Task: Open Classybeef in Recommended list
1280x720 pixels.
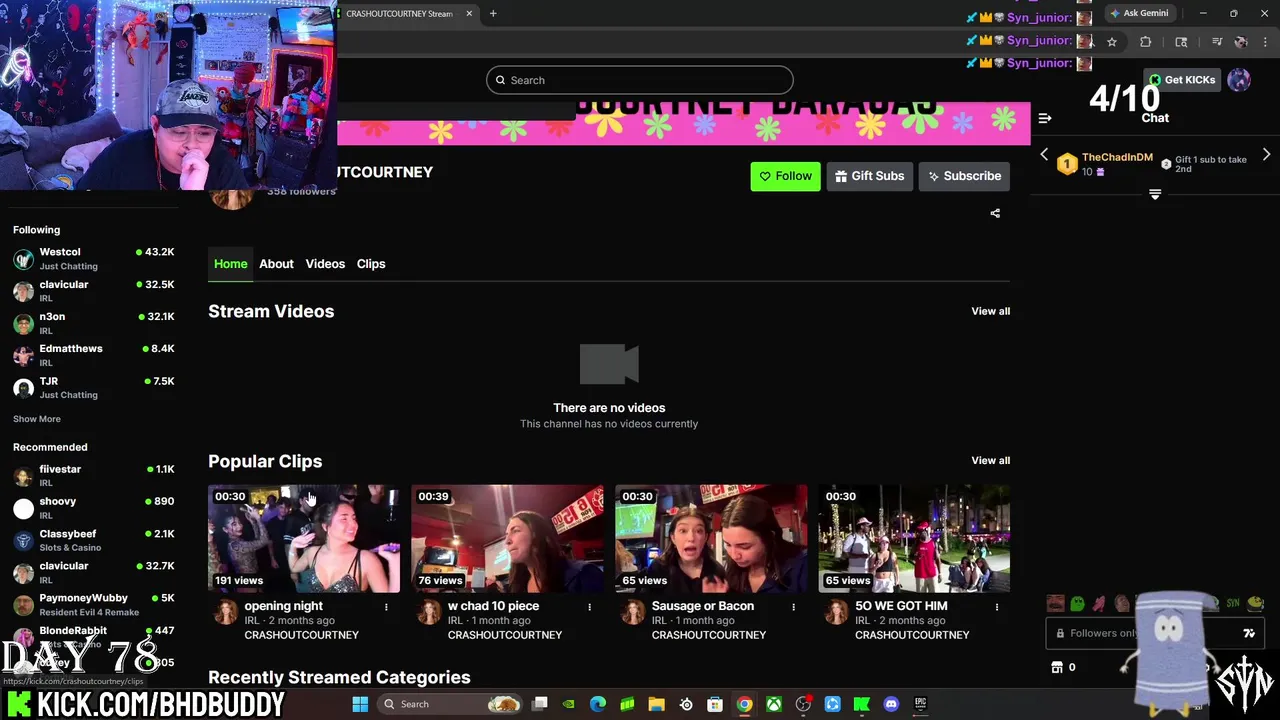Action: pos(93,540)
